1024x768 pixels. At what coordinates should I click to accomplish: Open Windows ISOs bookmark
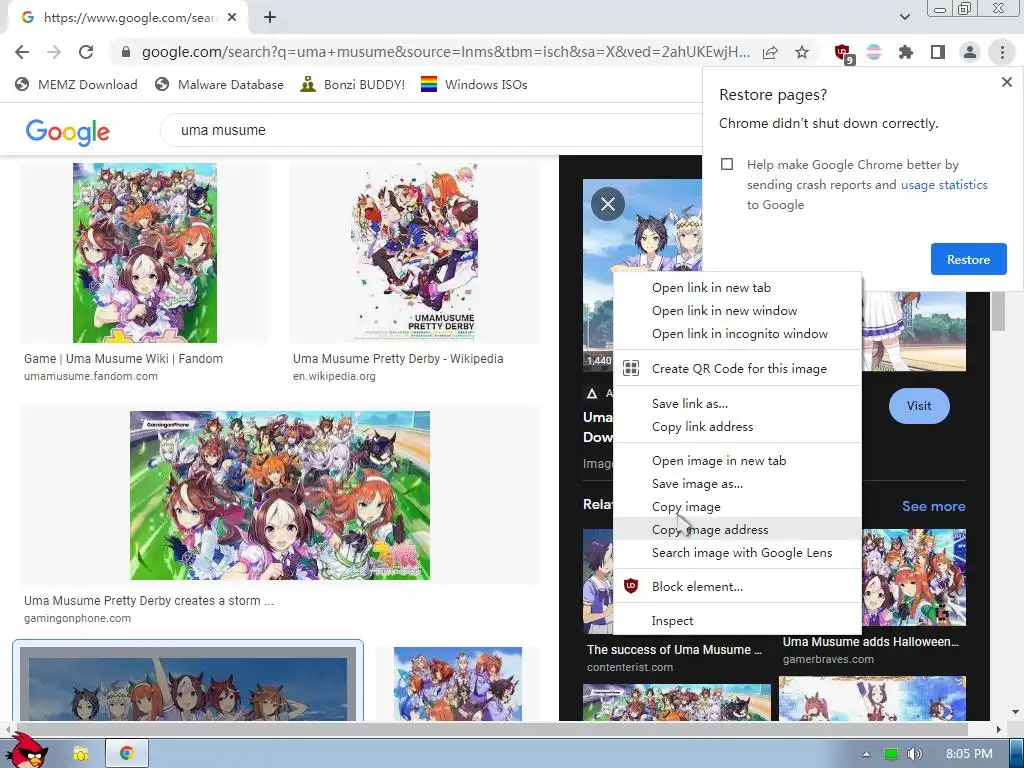474,84
